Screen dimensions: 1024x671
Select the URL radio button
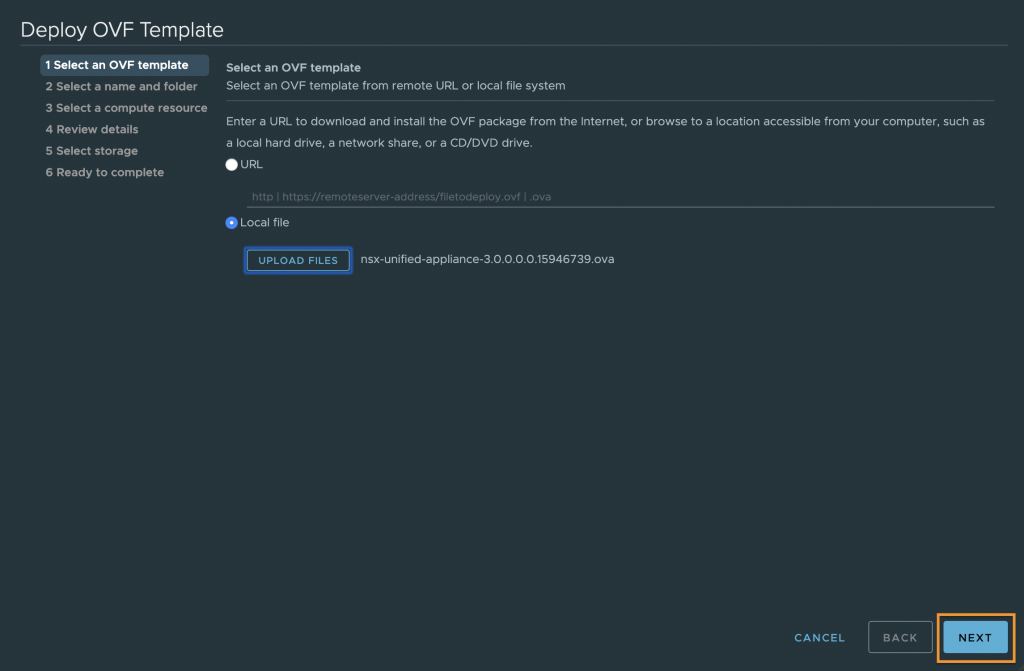231,165
